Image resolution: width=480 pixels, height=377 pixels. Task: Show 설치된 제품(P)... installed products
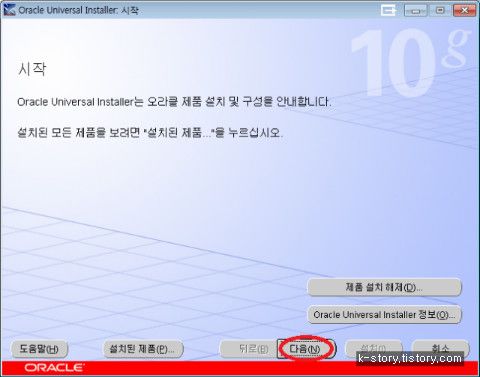click(143, 349)
